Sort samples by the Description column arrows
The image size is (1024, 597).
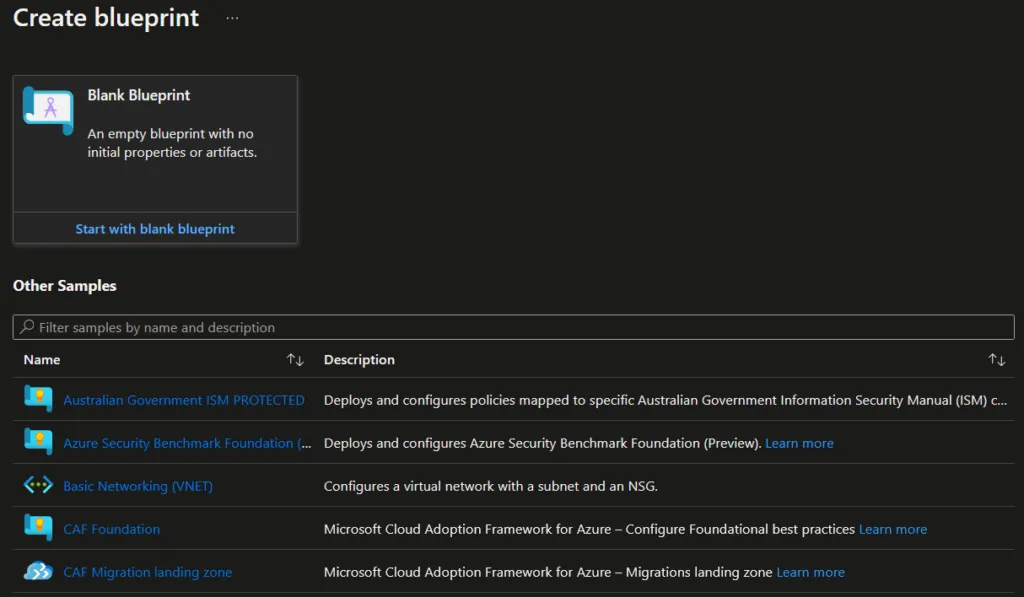tap(997, 360)
